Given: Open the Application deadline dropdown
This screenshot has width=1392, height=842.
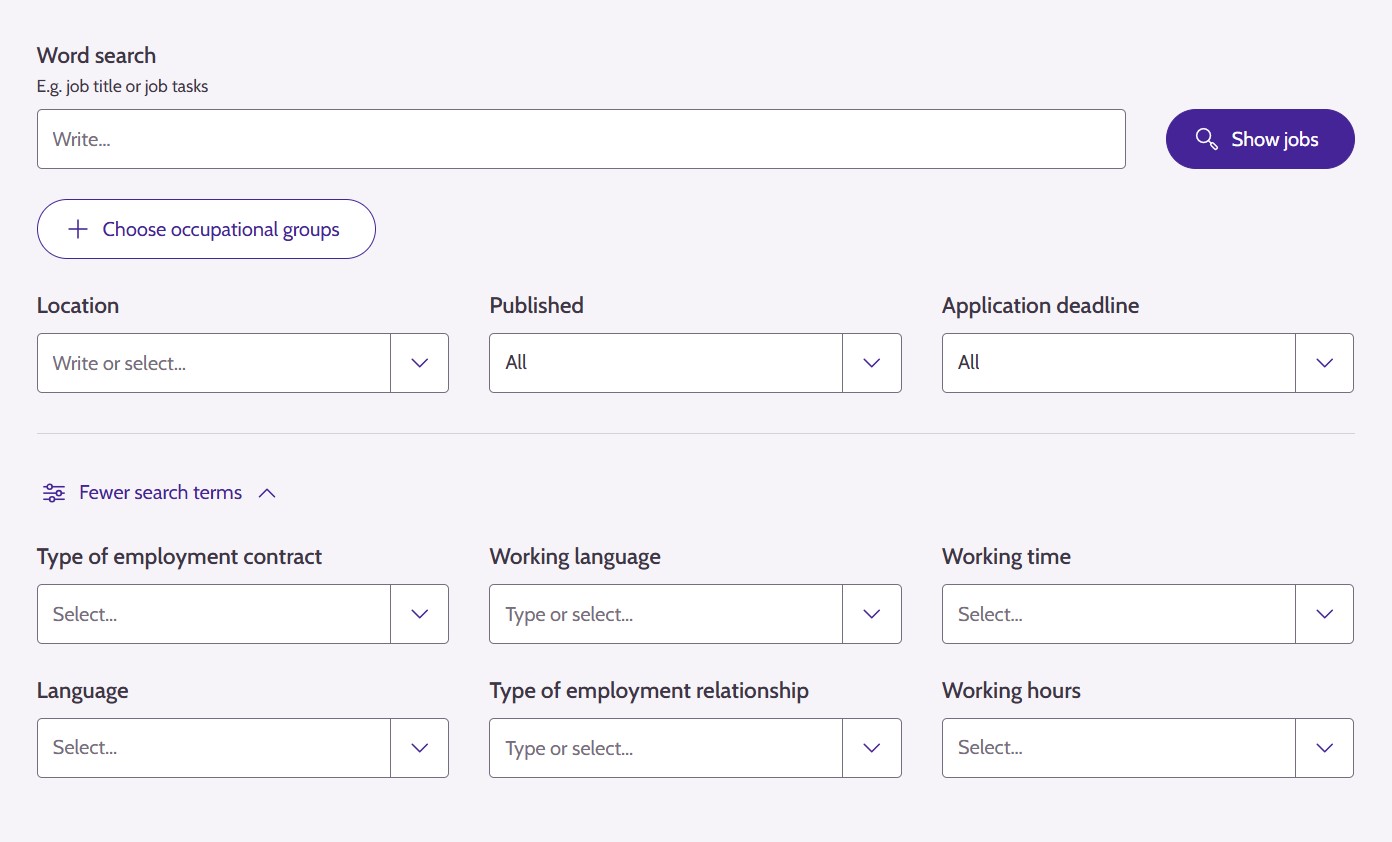Looking at the screenshot, I should pyautogui.click(x=1147, y=363).
